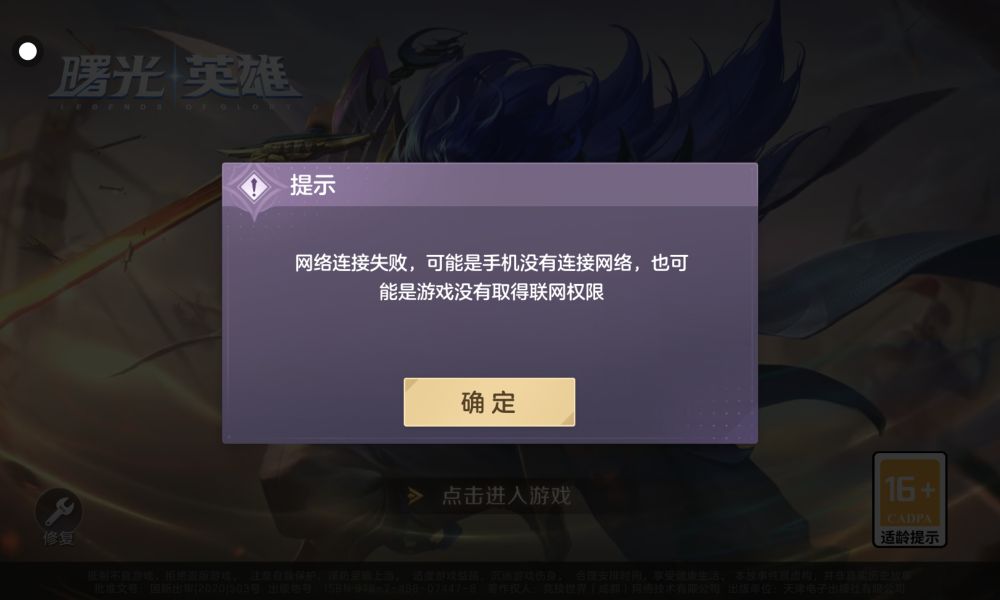Click the 曙光 part of the game logo
1000x600 pixels.
107,77
